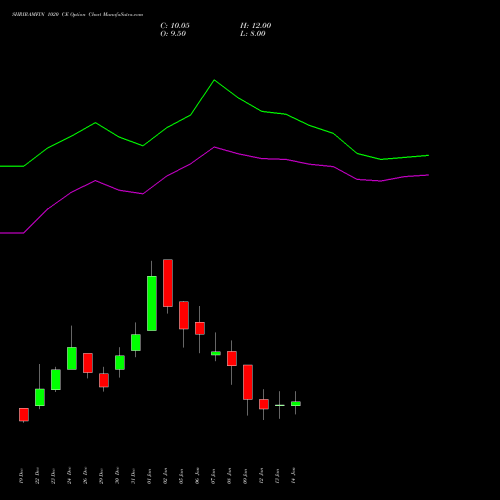The image size is (500, 500).
Task: Click the close value 'C: 10.05'
Action: click(x=175, y=26)
